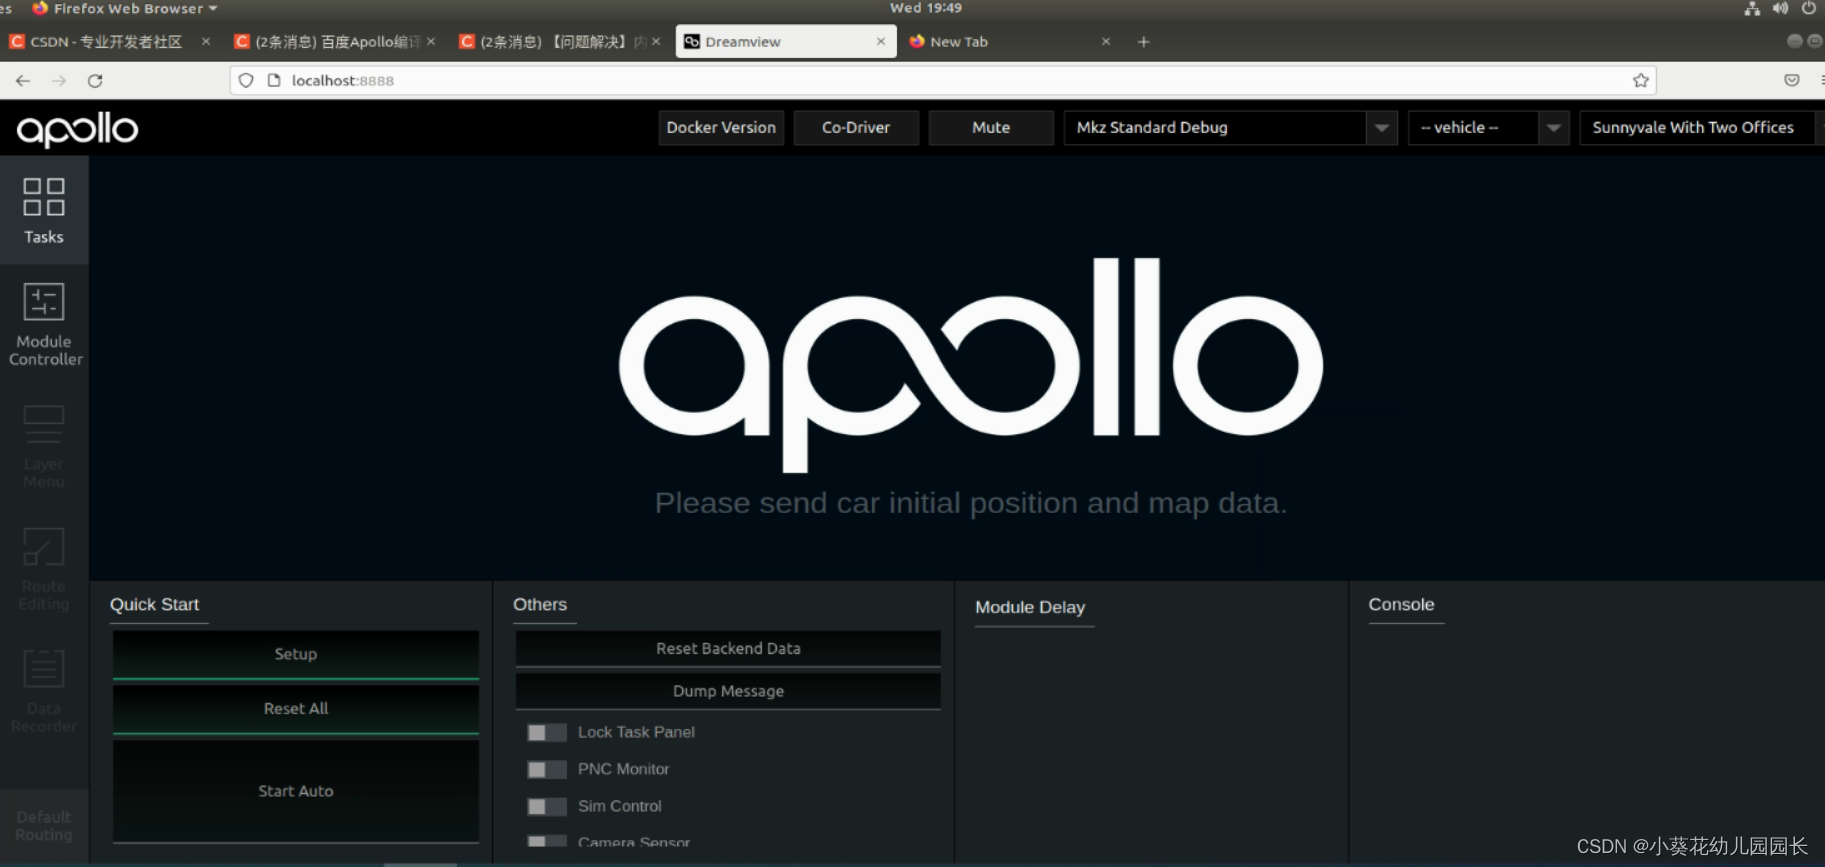Viewport: 1825px width, 867px height.
Task: Open the Mkz Standard Debug mode dropdown
Action: (1231, 128)
